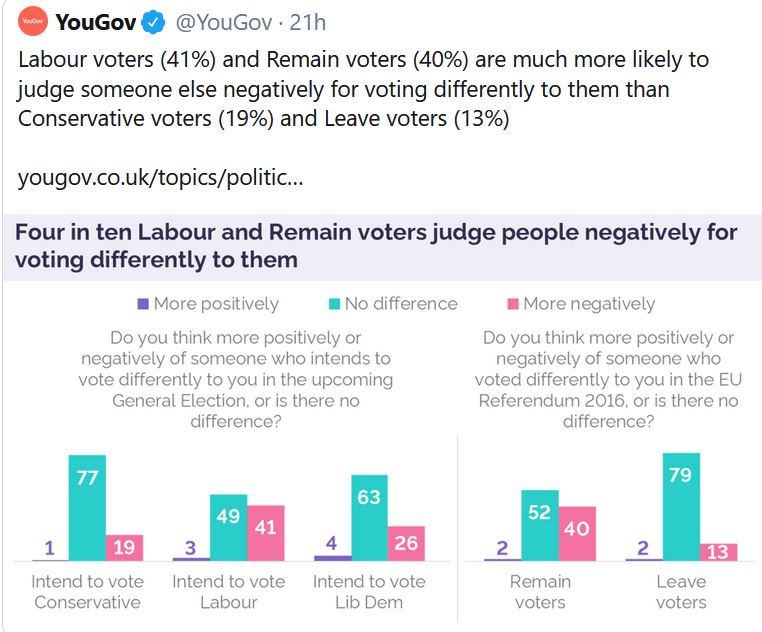
Task: Click the teal No difference legend swatch
Action: click(x=334, y=304)
